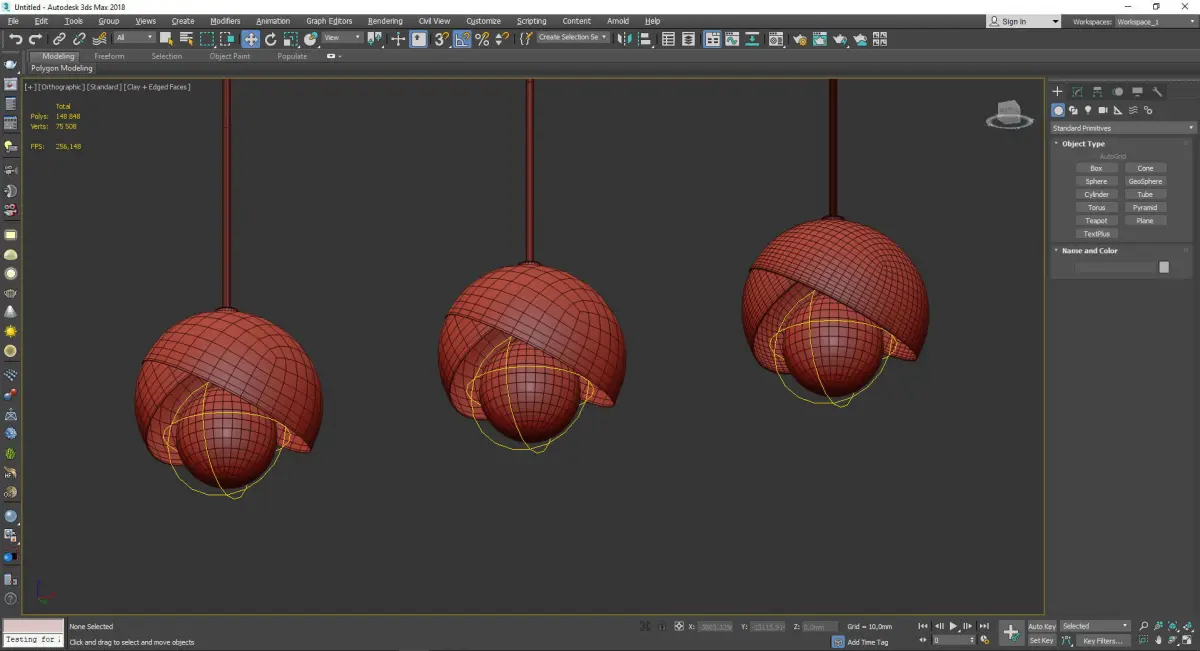Click the Align tool icon

[645, 39]
